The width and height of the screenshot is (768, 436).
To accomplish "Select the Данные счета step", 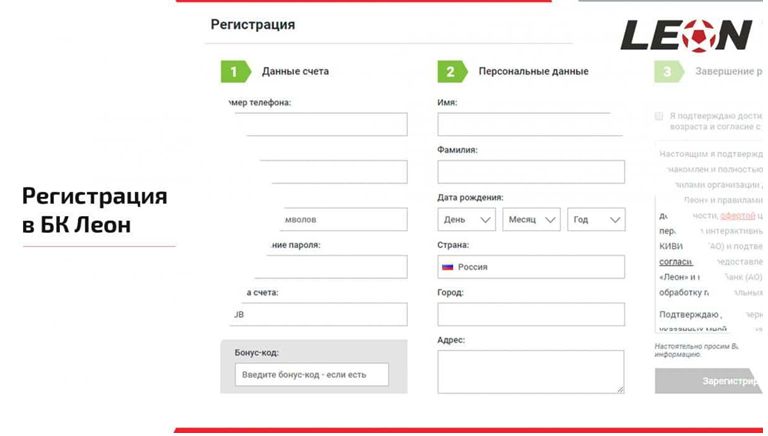I will [x=295, y=72].
